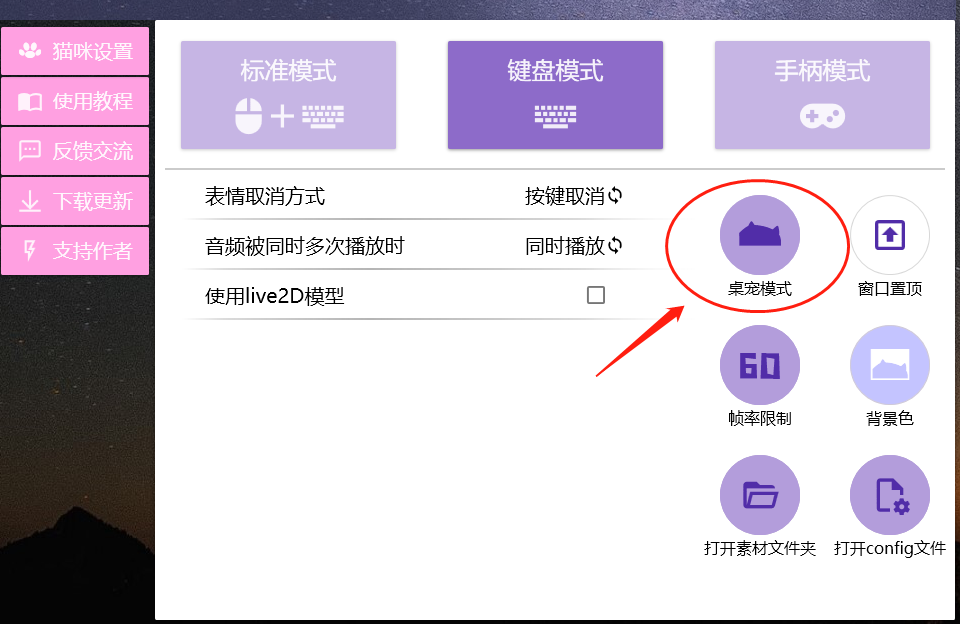
Task: Click the 窗口置顶 pin window icon
Action: [889, 233]
